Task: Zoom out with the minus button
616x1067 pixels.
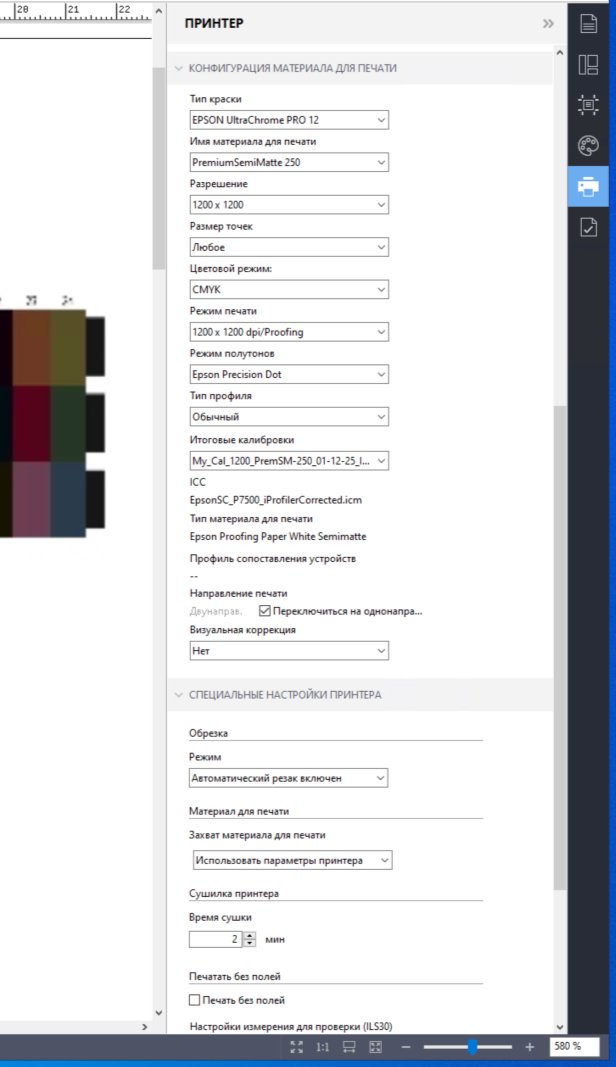Action: point(406,1047)
